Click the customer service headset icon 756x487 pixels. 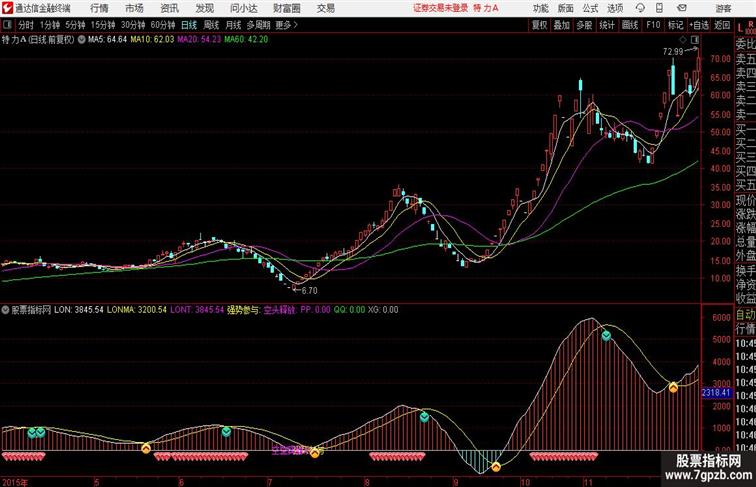pyautogui.click(x=640, y=8)
